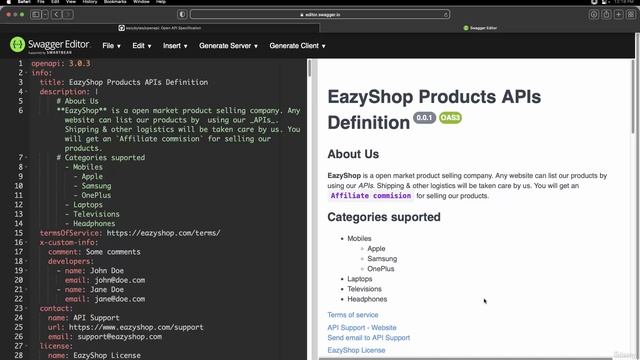The width and height of the screenshot is (640, 360).
Task: Click the OAS3 badge
Action: [x=450, y=118]
